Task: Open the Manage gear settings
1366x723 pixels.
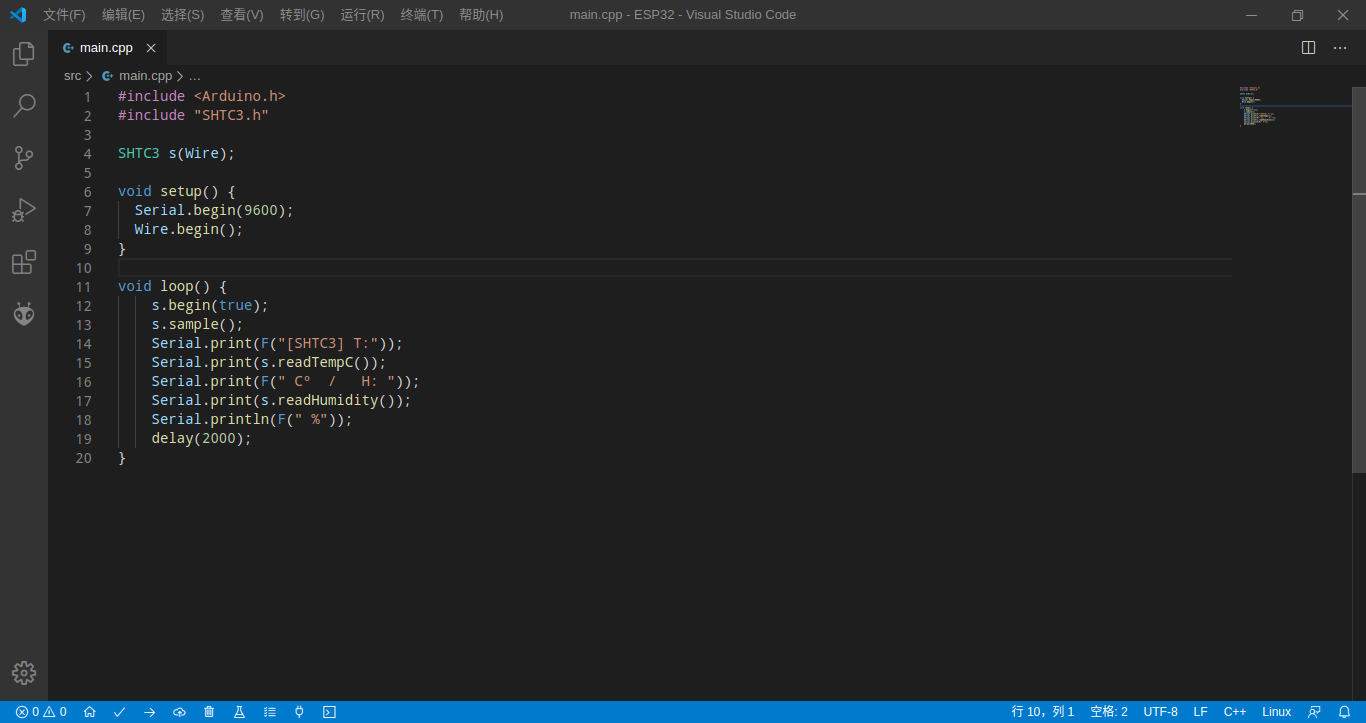Action: pos(24,673)
